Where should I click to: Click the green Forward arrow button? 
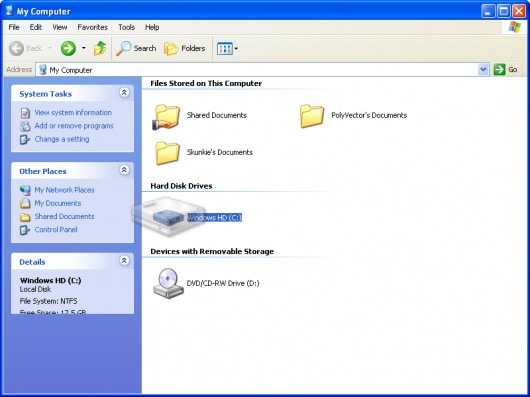[68, 49]
